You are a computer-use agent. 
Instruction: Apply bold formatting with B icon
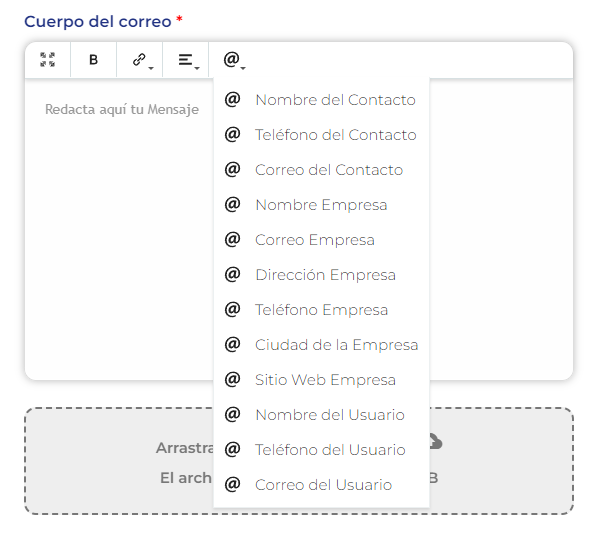point(94,60)
